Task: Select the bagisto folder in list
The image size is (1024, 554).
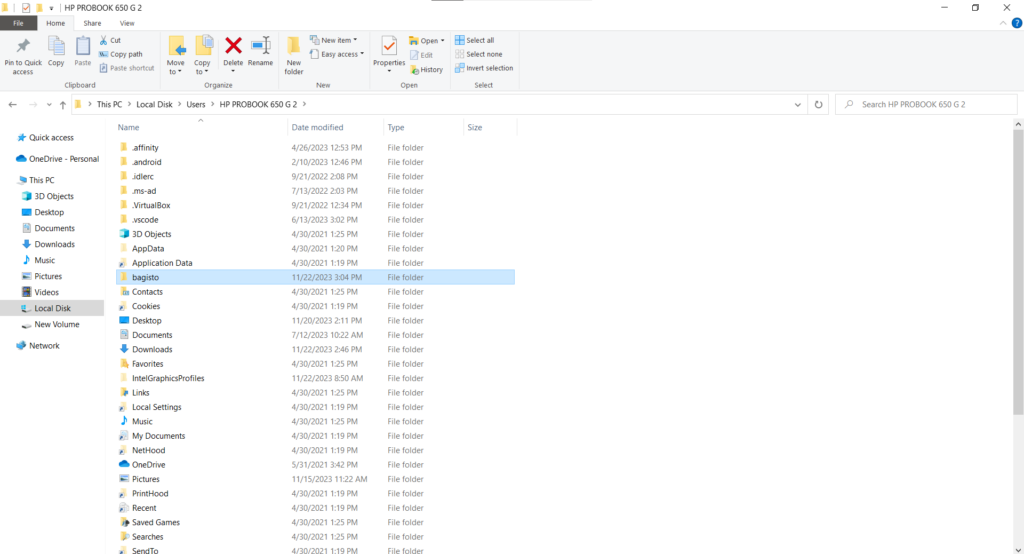Action: pos(147,277)
